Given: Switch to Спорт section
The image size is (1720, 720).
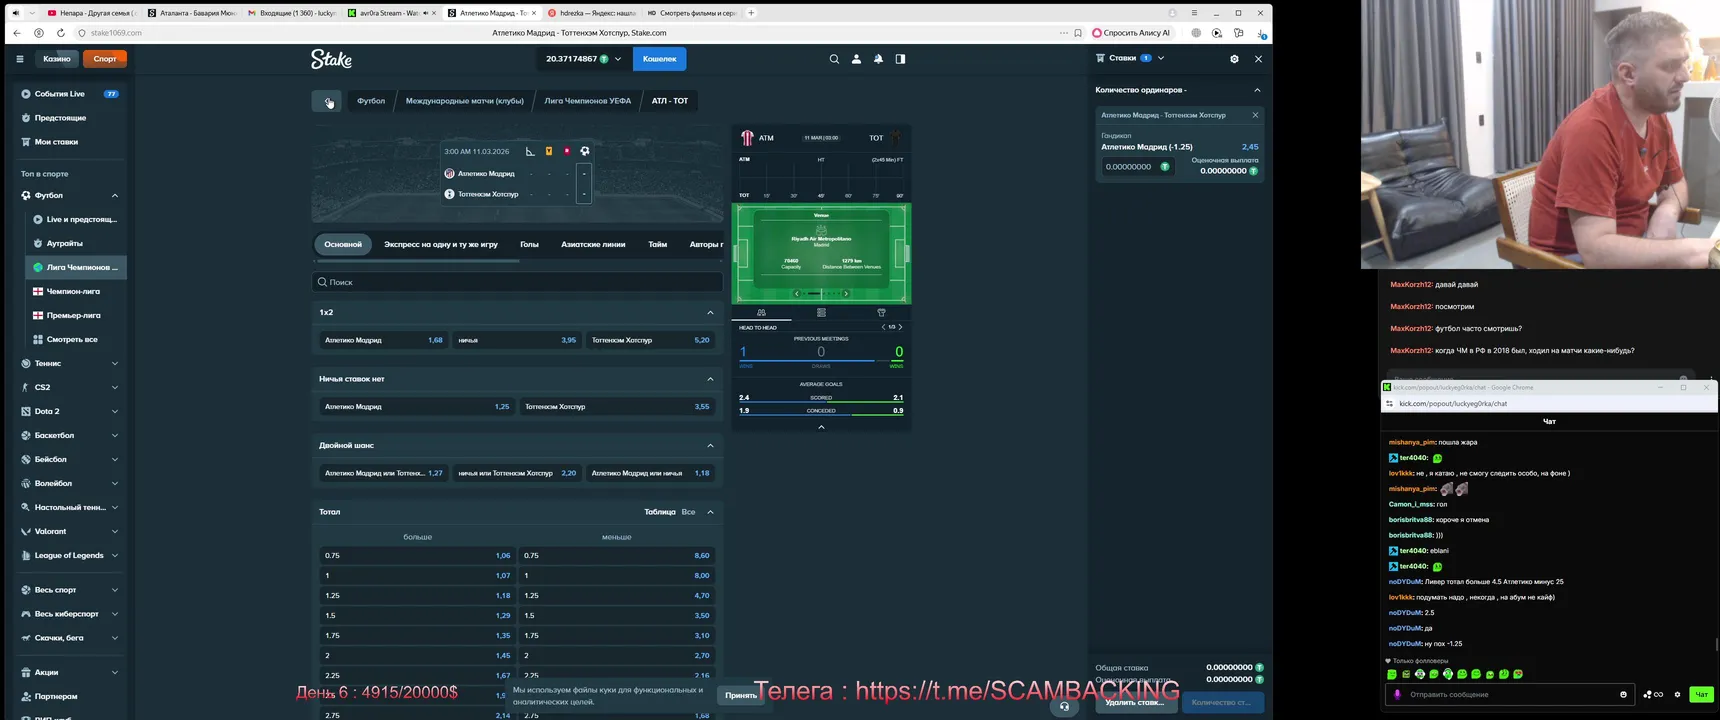Looking at the screenshot, I should [x=105, y=59].
